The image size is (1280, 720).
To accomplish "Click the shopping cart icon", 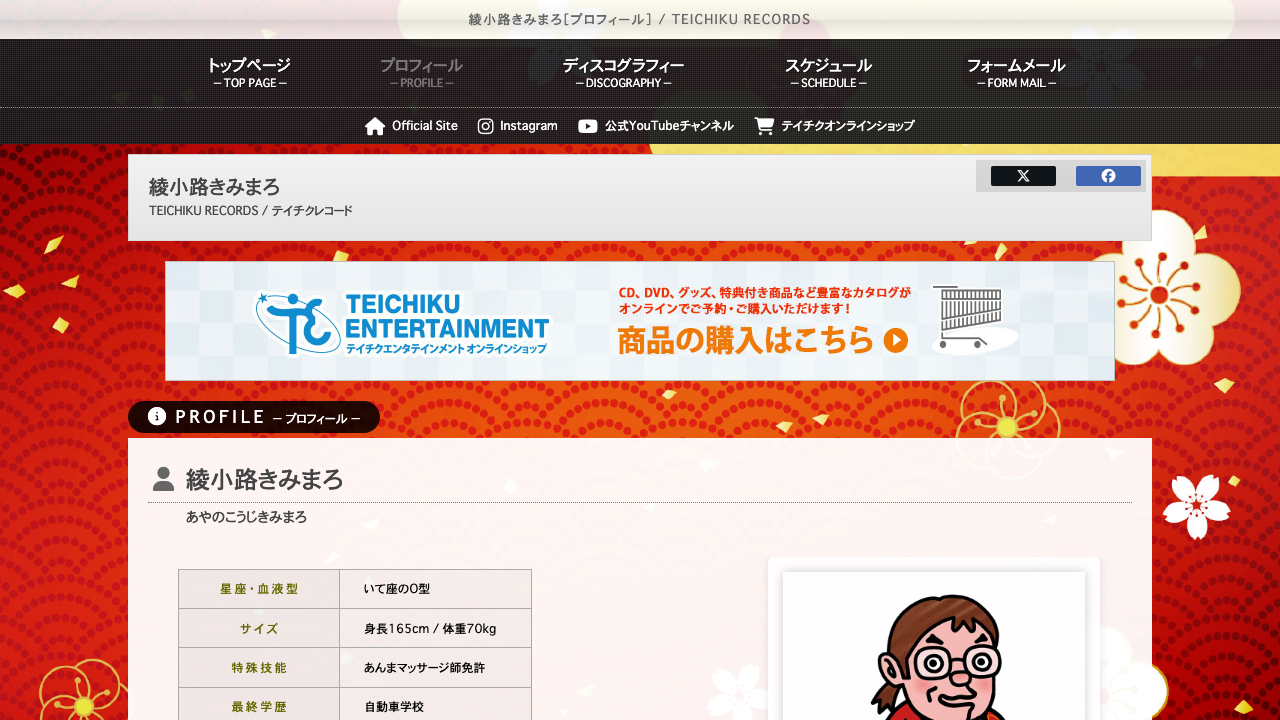I will (x=764, y=126).
